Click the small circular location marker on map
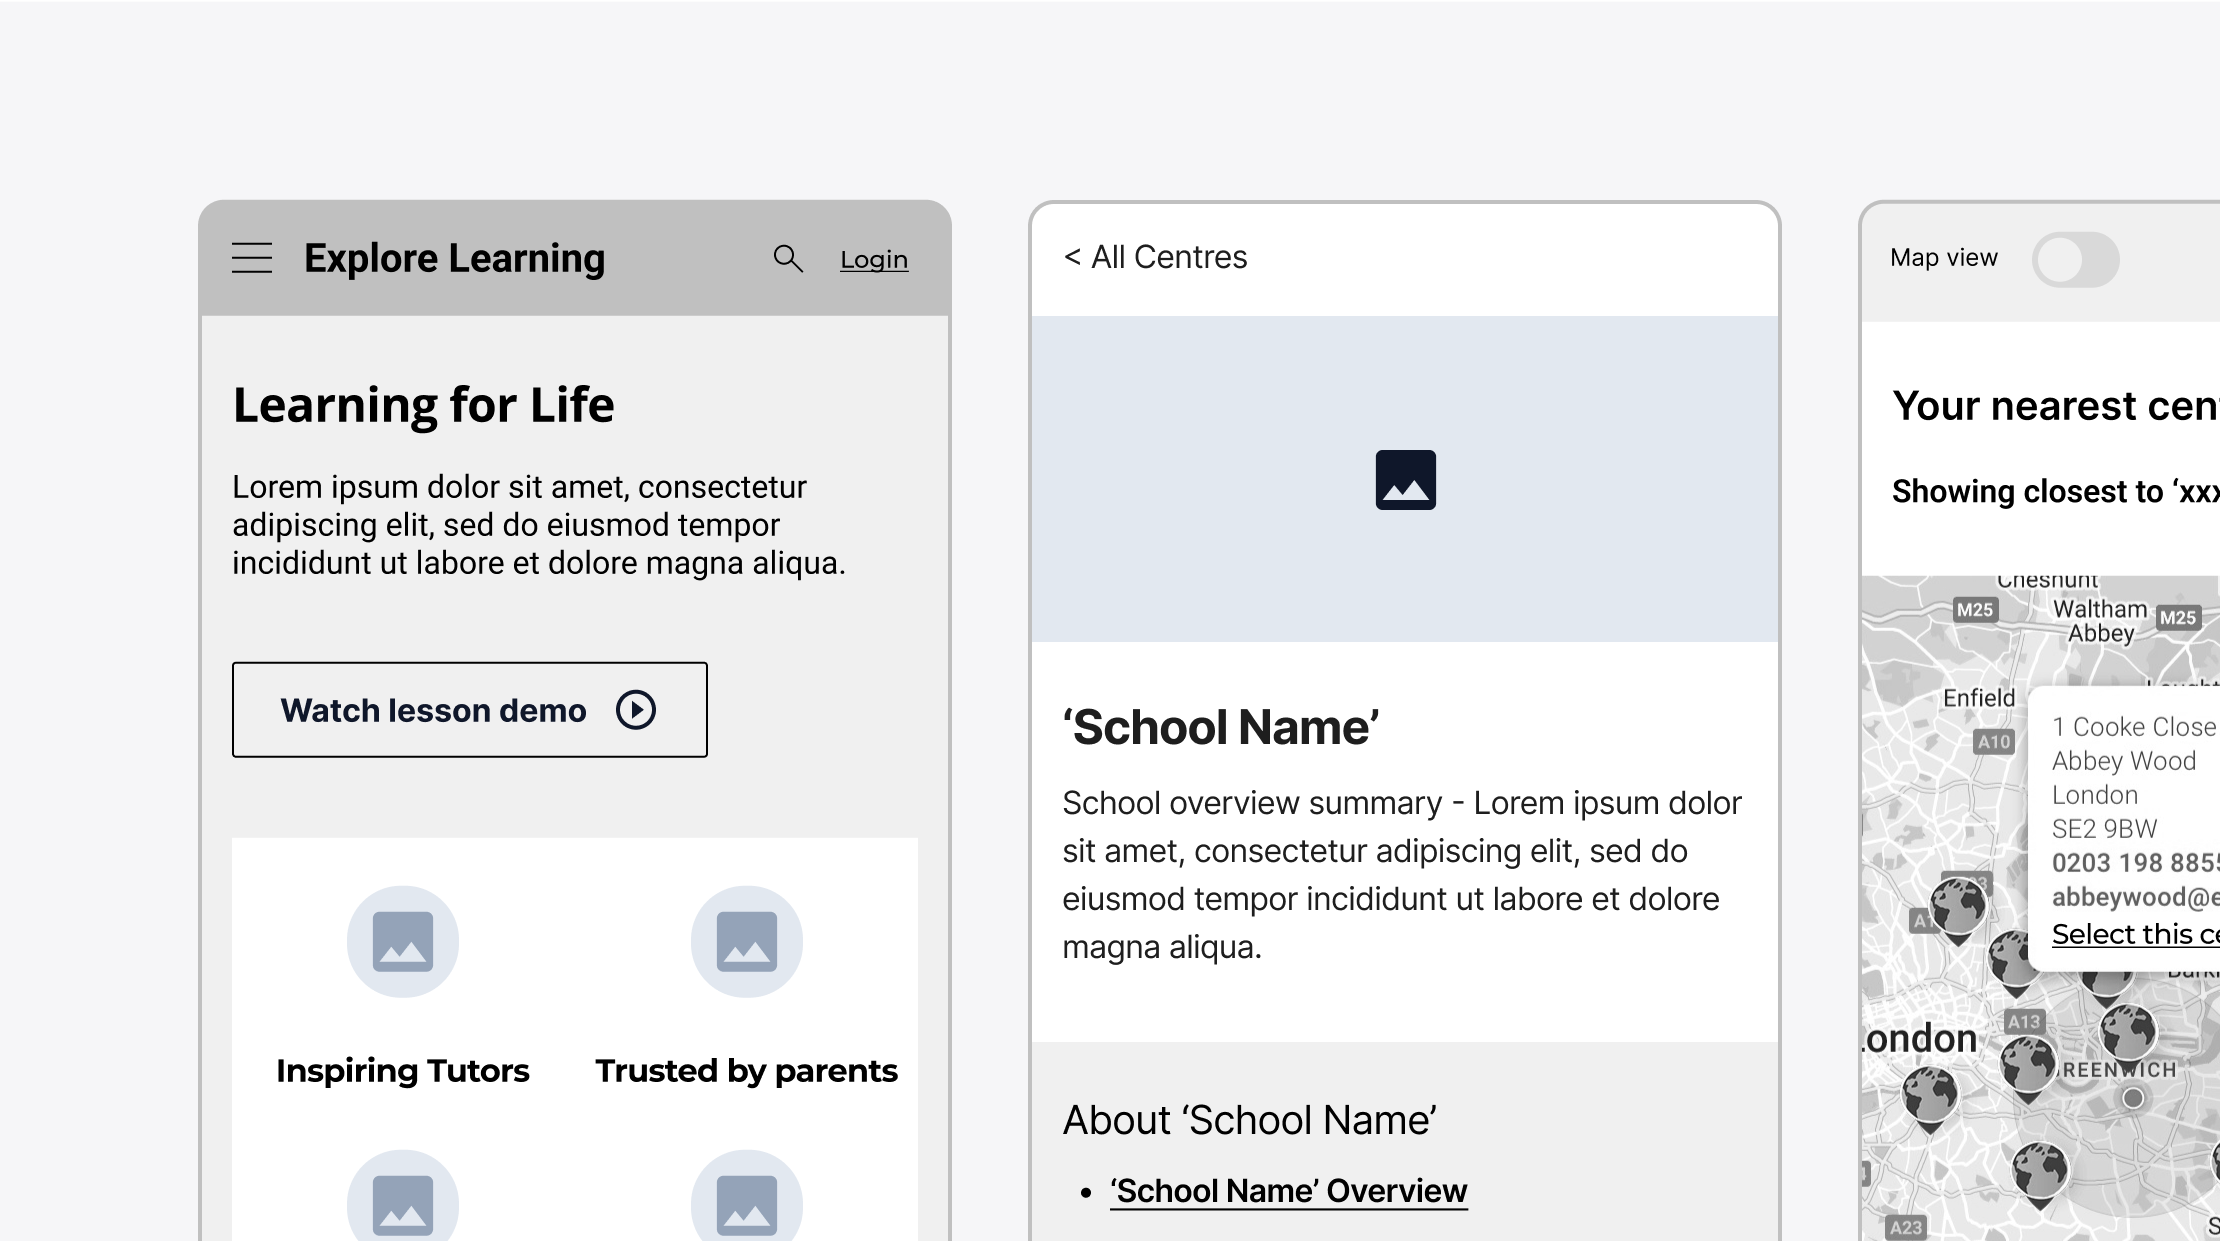2220x1241 pixels. [2133, 1098]
